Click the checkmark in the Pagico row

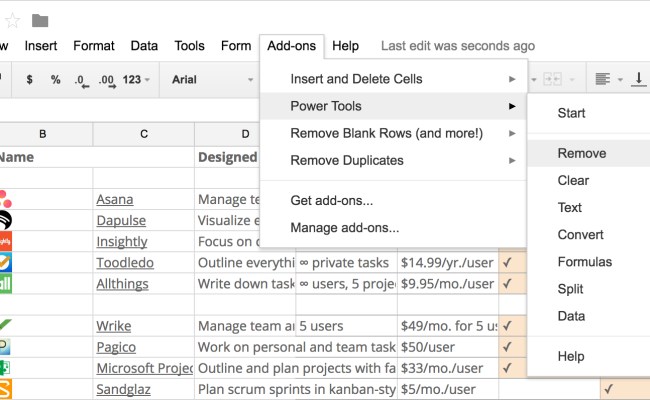click(507, 347)
